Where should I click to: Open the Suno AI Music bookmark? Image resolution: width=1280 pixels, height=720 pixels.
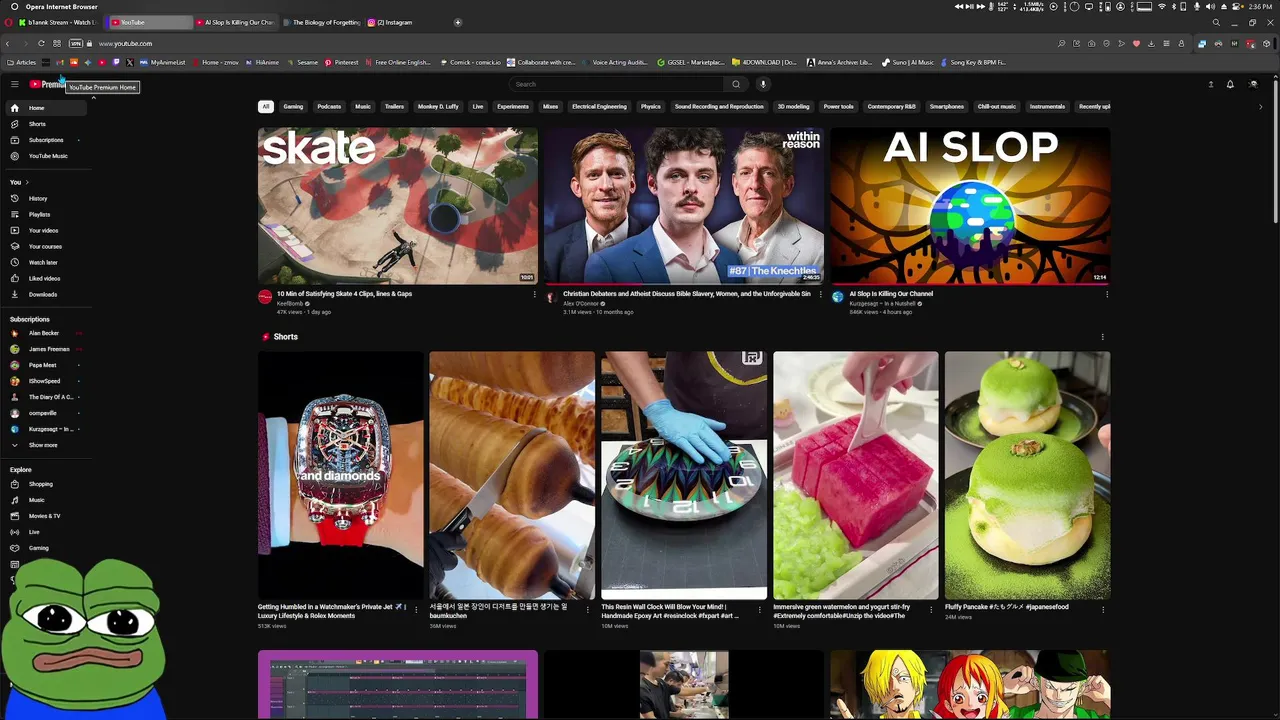pos(908,62)
